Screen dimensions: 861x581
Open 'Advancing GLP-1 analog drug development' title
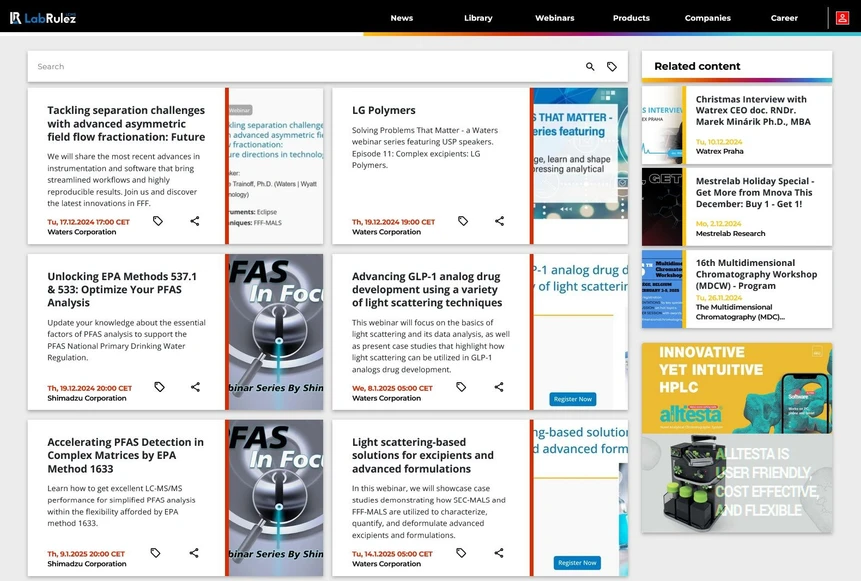(427, 289)
